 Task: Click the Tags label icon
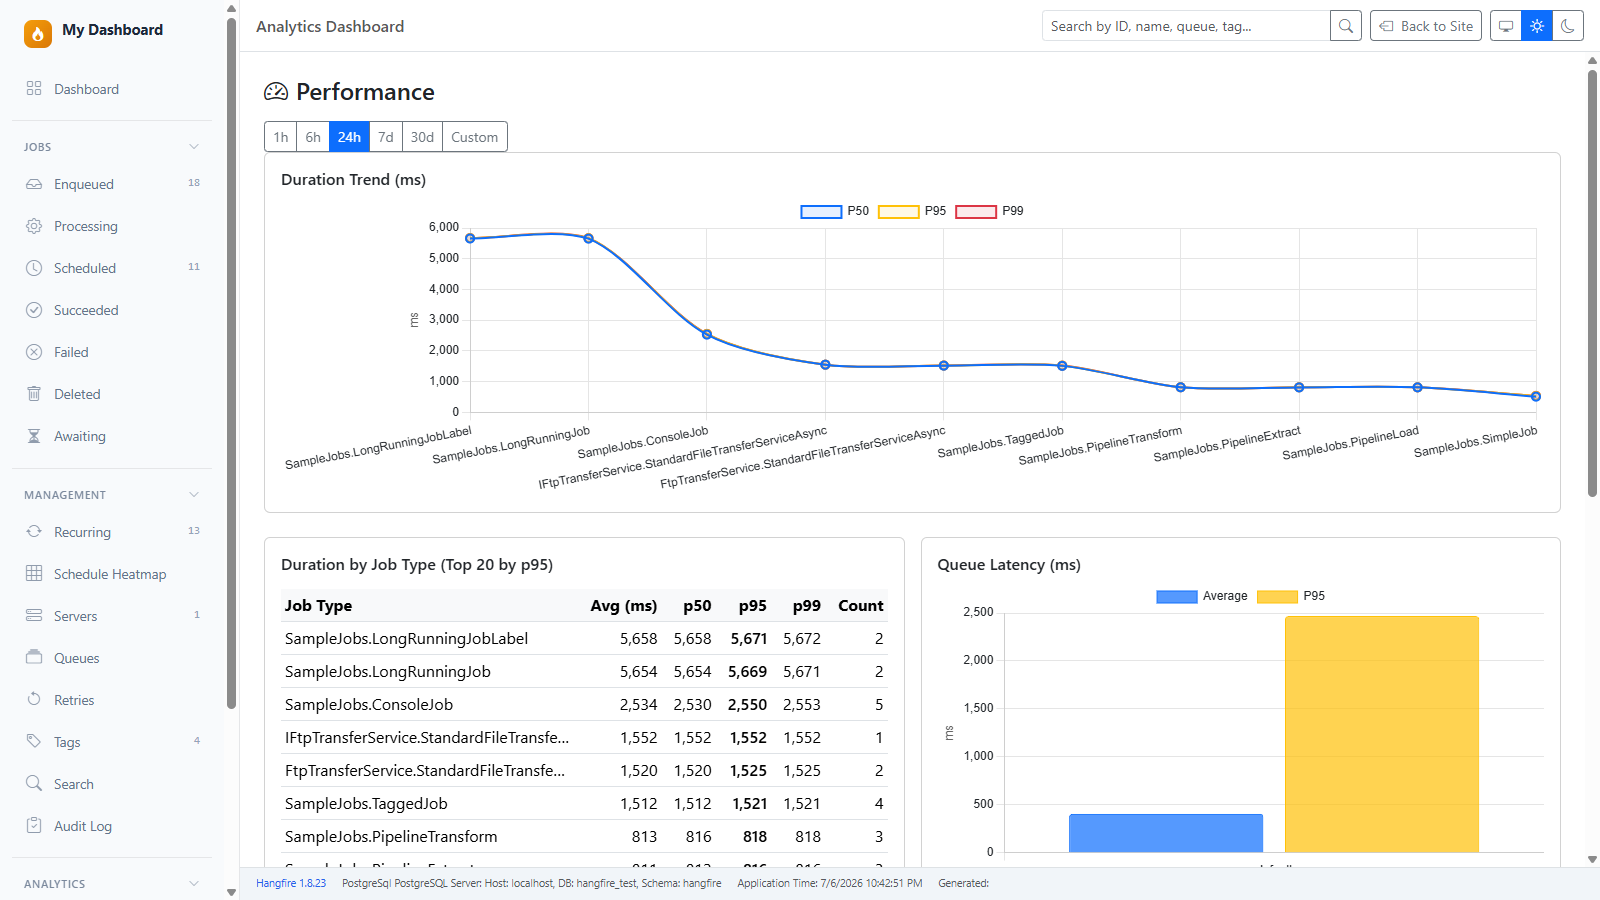pos(34,742)
